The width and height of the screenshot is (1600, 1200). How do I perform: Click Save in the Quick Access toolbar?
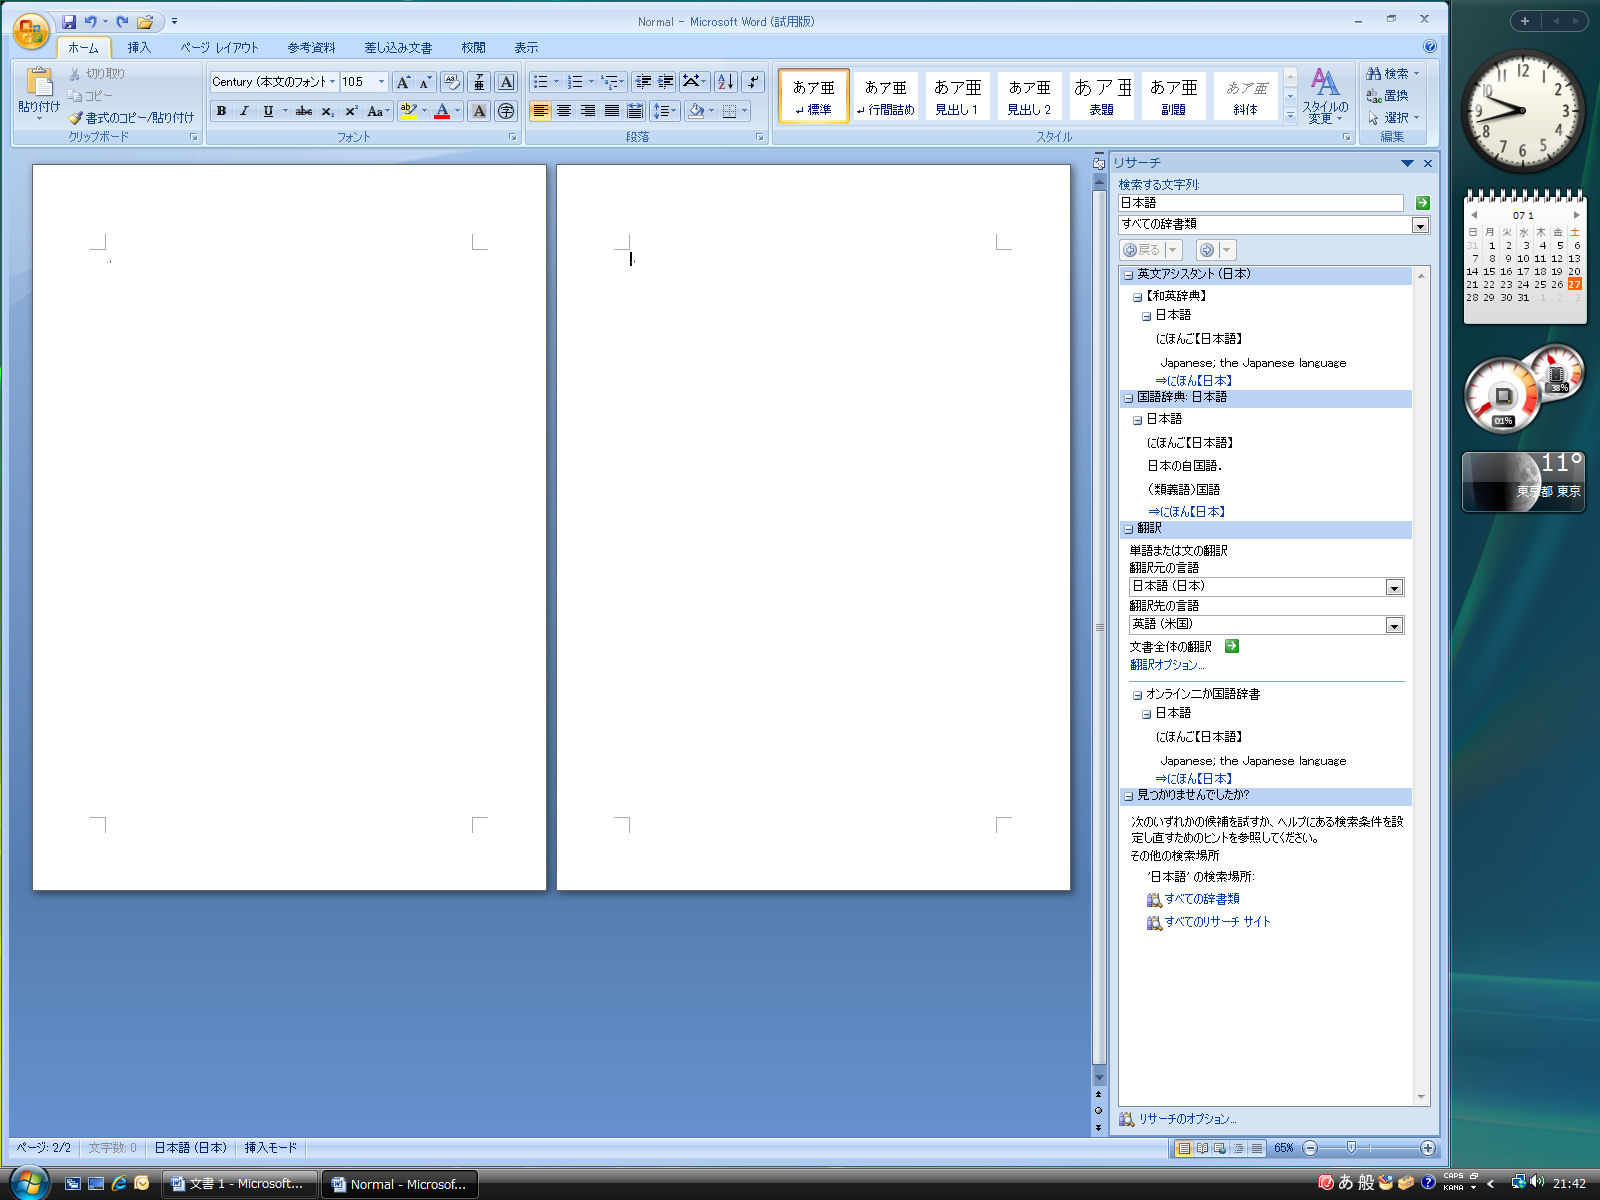pos(68,21)
